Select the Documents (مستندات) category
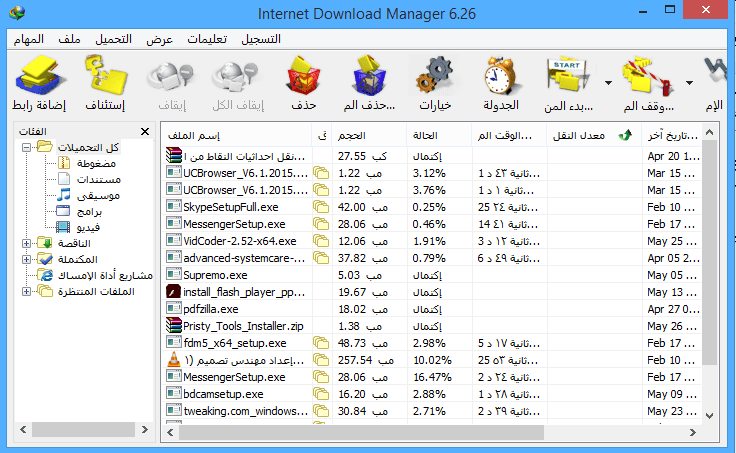736x453 pixels. click(x=99, y=179)
